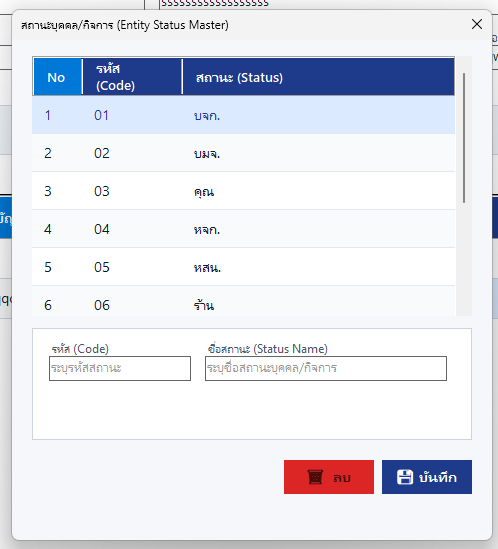The width and height of the screenshot is (498, 549).
Task: Close the Entity Status Master dialog
Action: coord(477,24)
